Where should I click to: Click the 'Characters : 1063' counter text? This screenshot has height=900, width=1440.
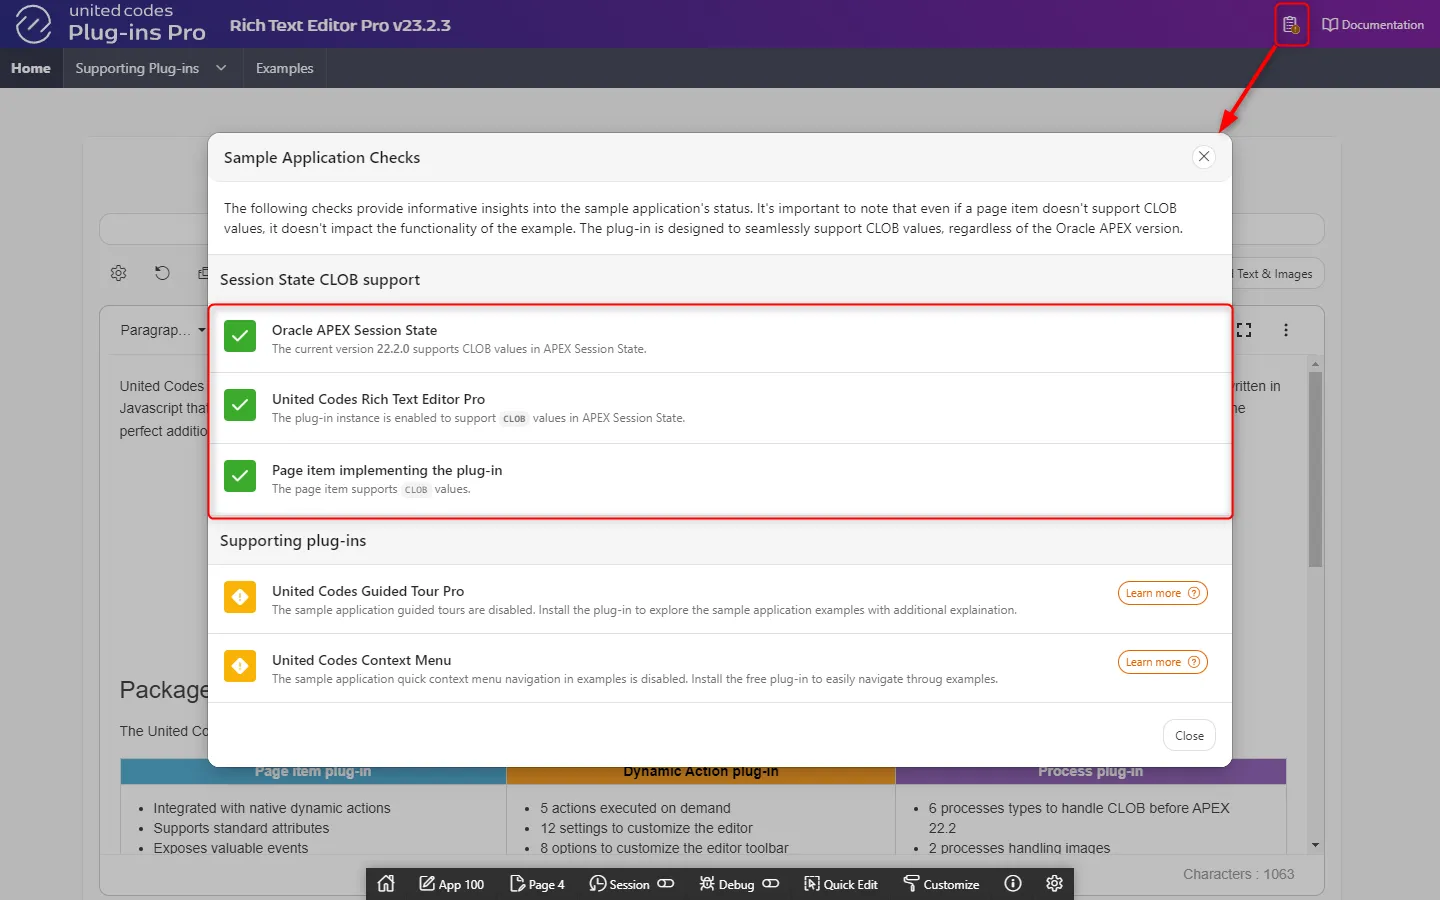point(1238,874)
